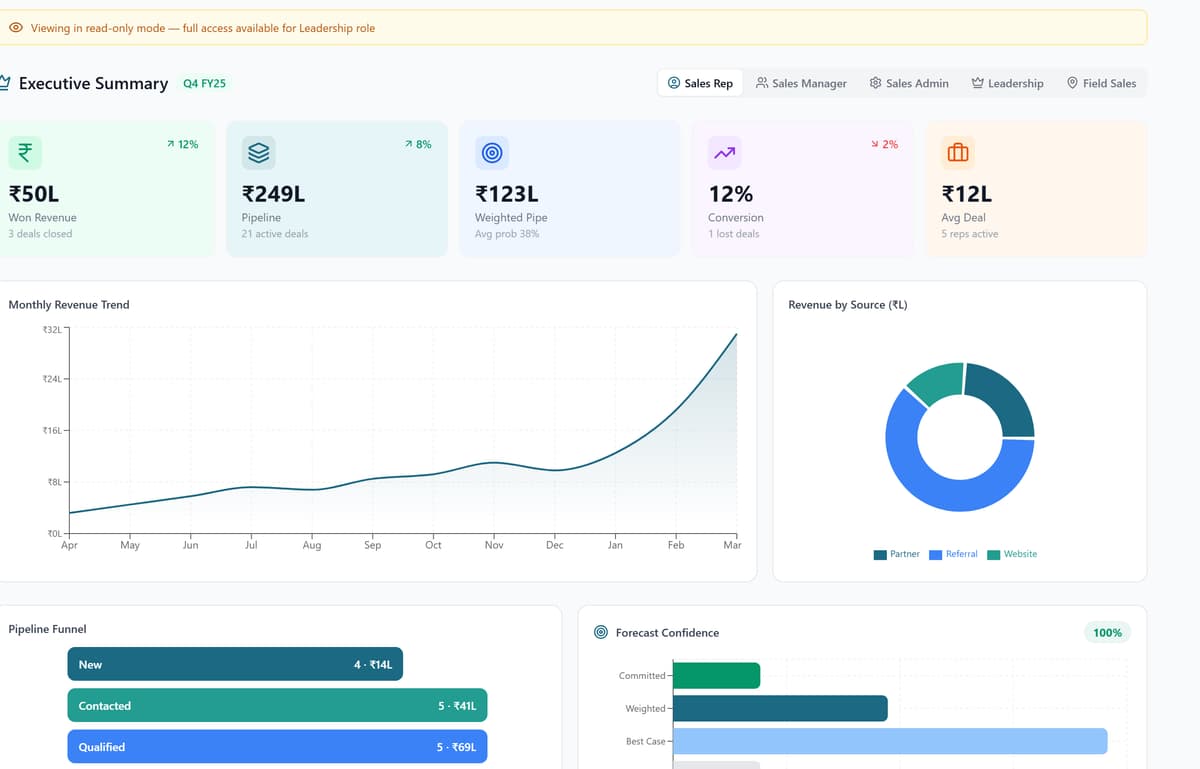Image resolution: width=1200 pixels, height=769 pixels.
Task: Click the dark teal Weighted forecast bar
Action: [x=780, y=708]
